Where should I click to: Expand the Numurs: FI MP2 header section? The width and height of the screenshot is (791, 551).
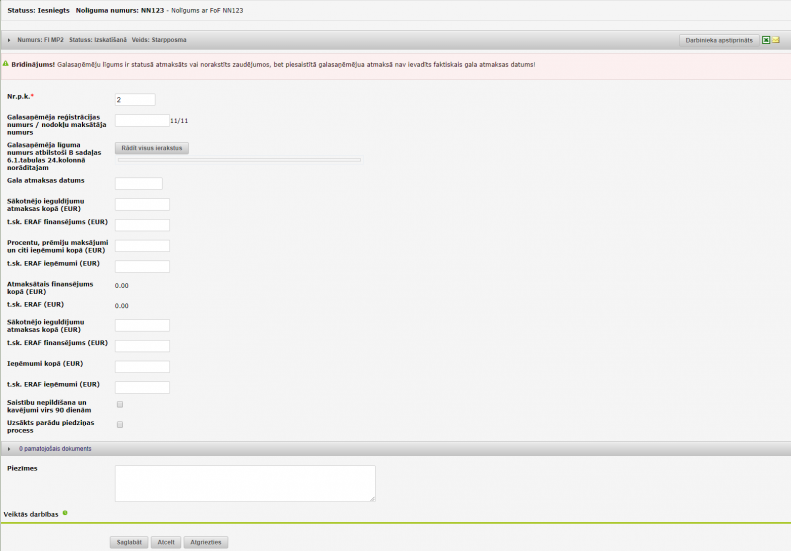(9, 40)
